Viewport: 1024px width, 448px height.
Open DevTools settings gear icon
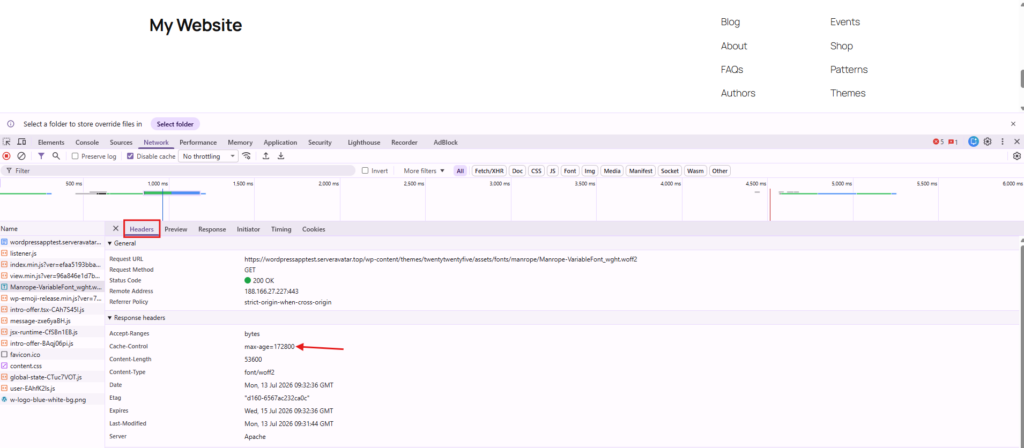(x=987, y=142)
